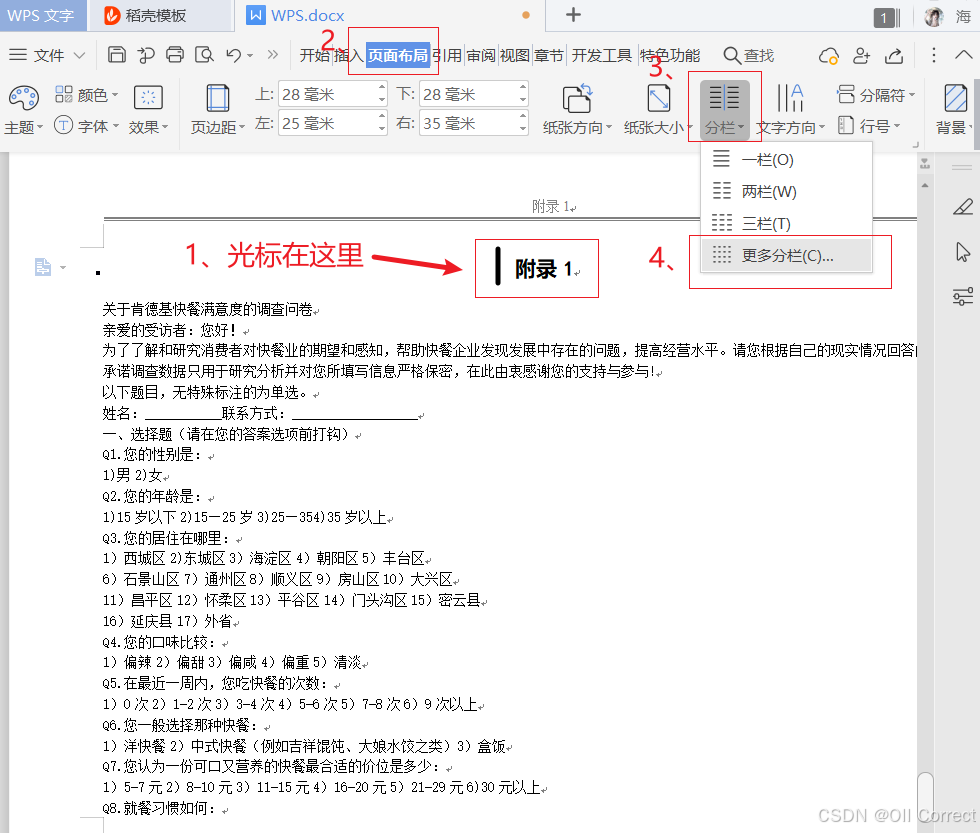
Task: Open the Breaks (分隔符) dropdown
Action: coord(876,95)
